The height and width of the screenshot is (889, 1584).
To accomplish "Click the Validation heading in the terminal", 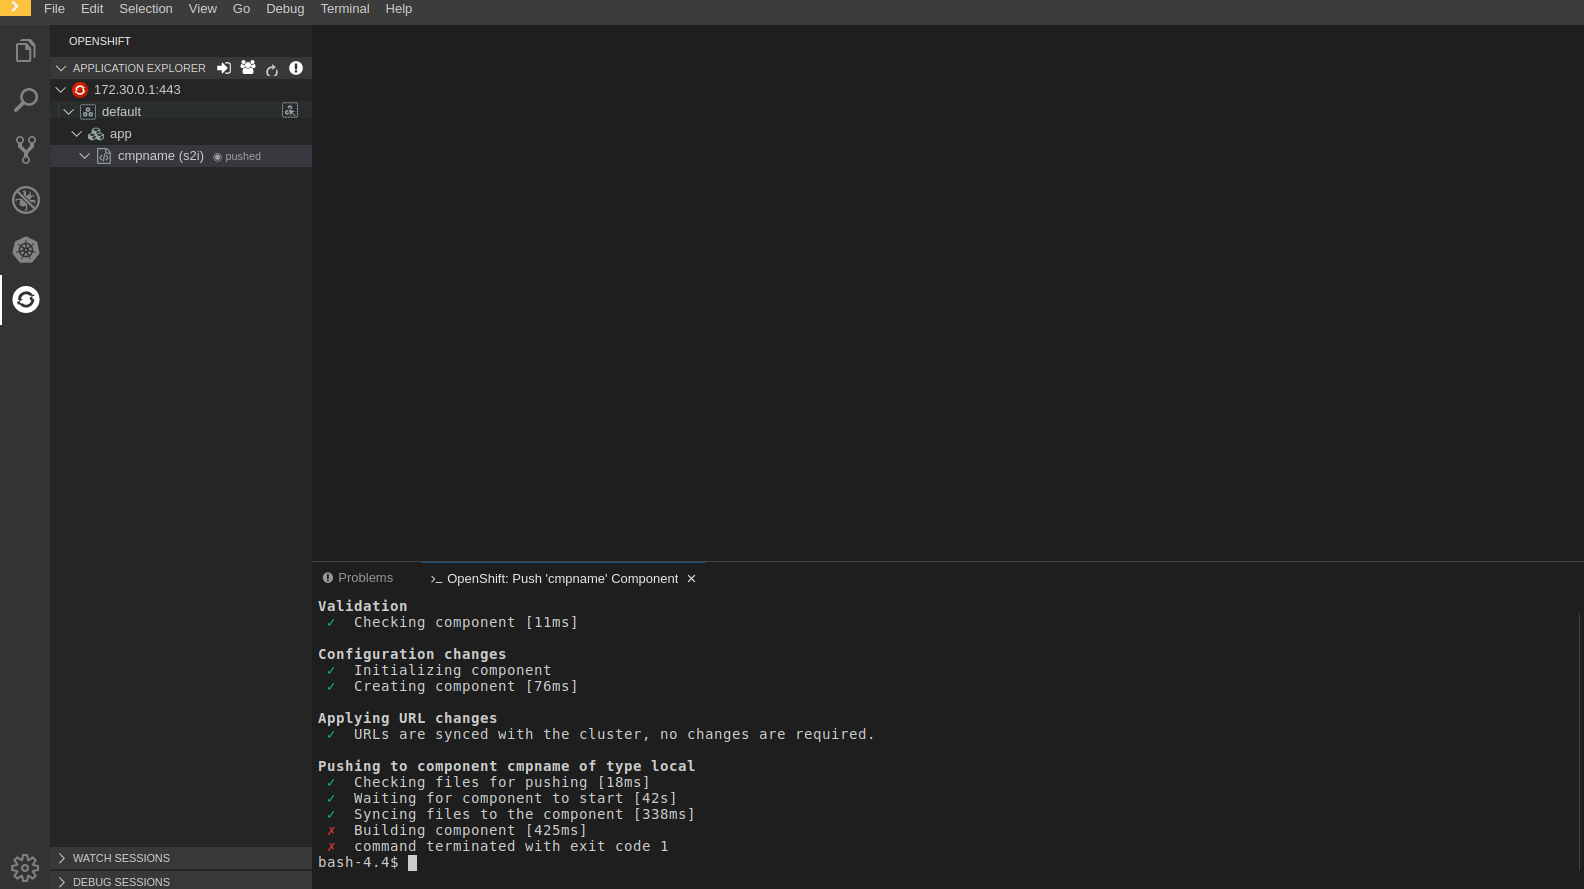I will coord(363,606).
